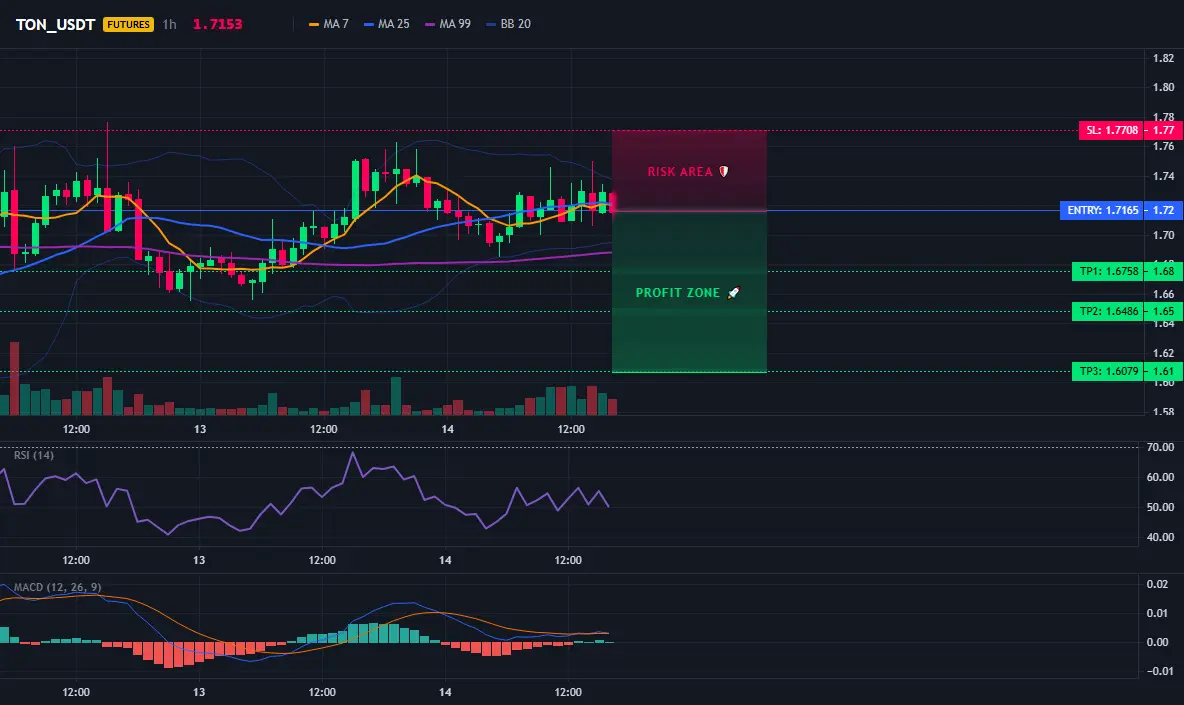Screen dimensions: 1184x705
Task: Click the MA 99 purple color dash
Action: (x=430, y=24)
